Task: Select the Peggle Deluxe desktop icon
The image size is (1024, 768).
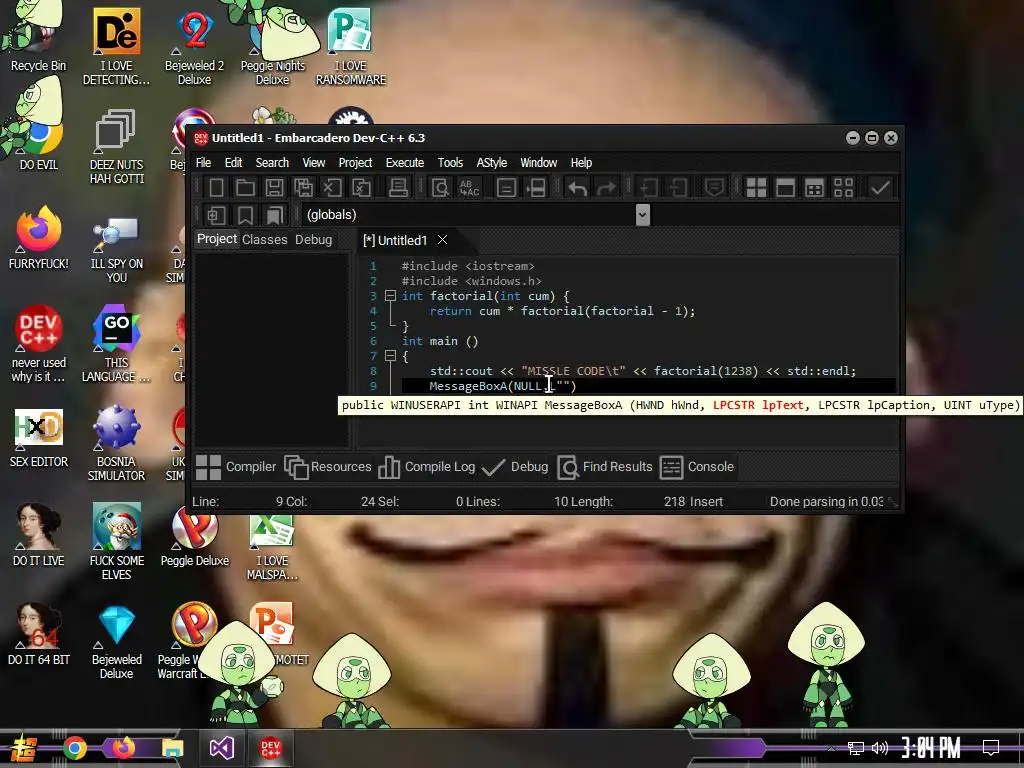Action: point(195,539)
